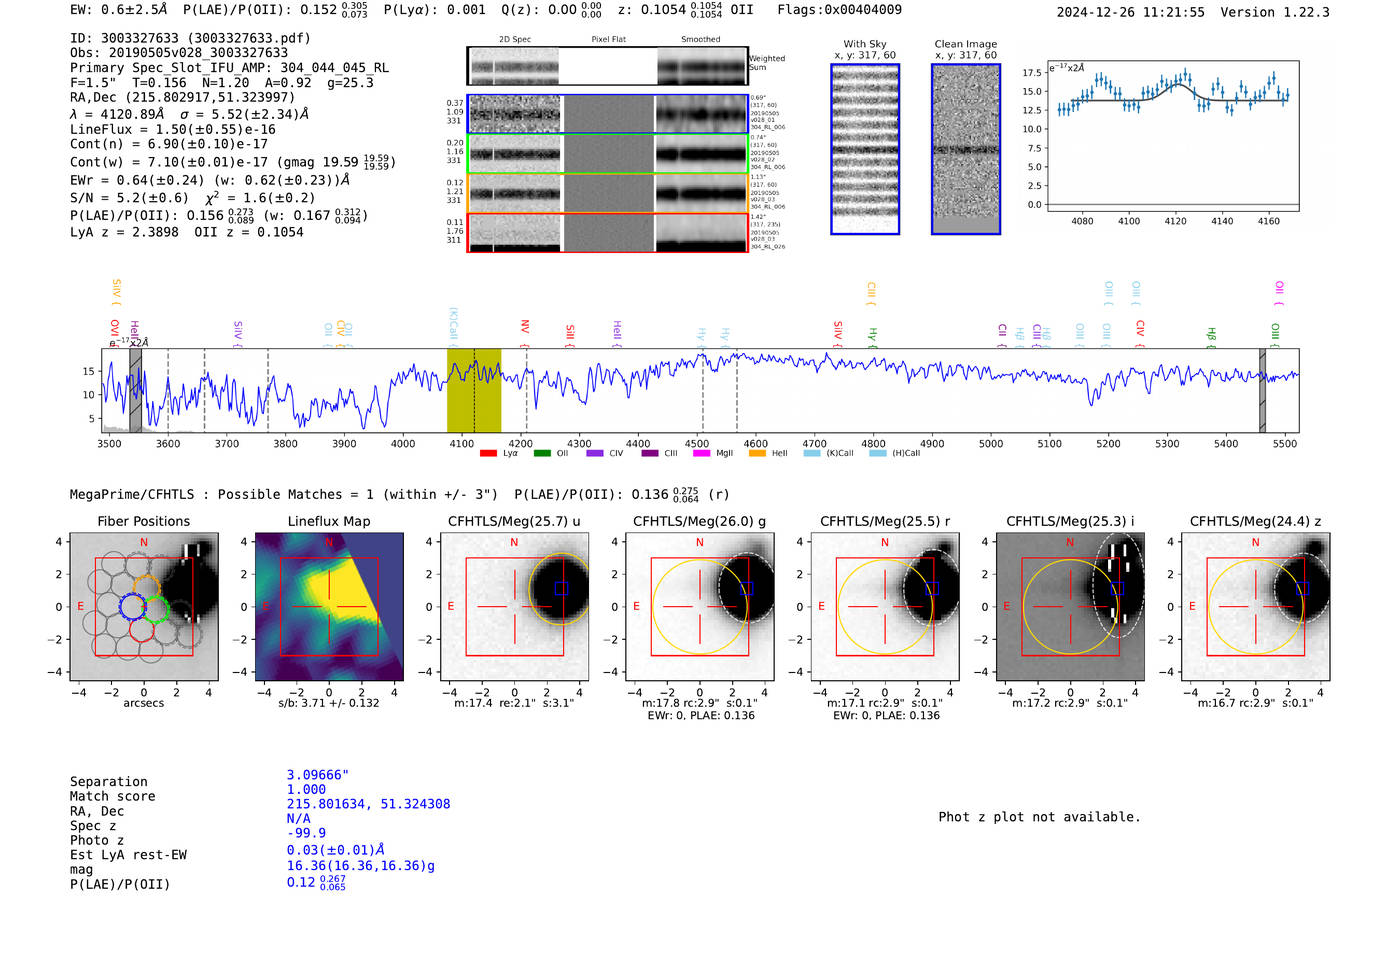Select the CFHTLS/Meg(26.0) g image
The width and height of the screenshot is (1400, 953).
click(x=700, y=607)
